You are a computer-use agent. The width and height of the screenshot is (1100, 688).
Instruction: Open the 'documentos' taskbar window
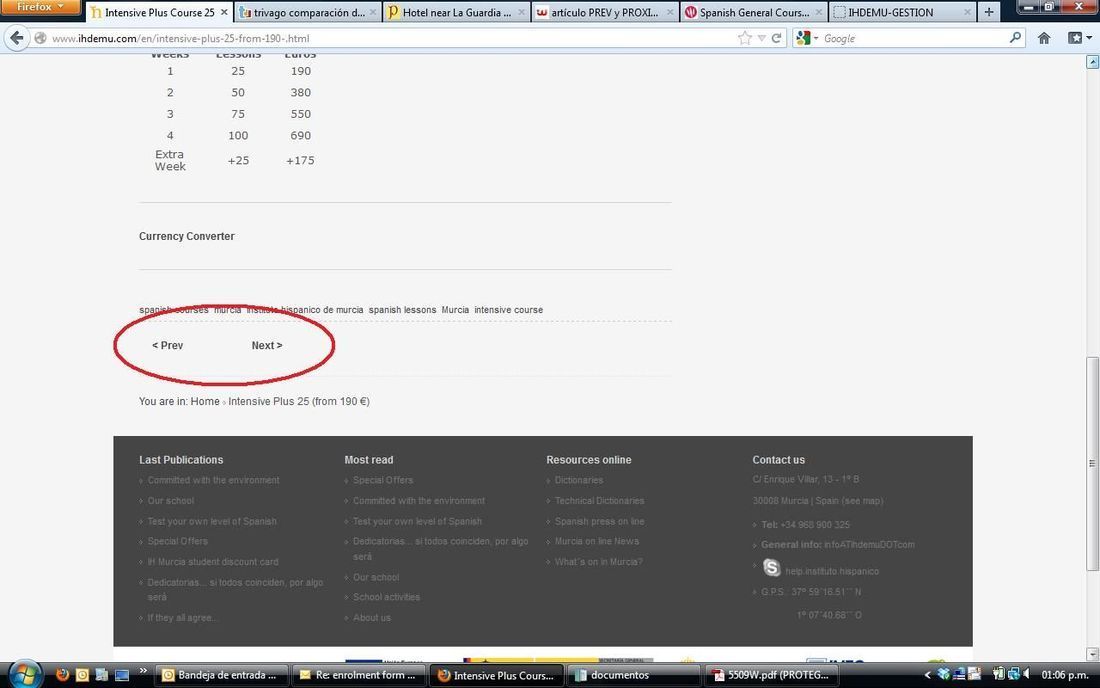coord(634,675)
